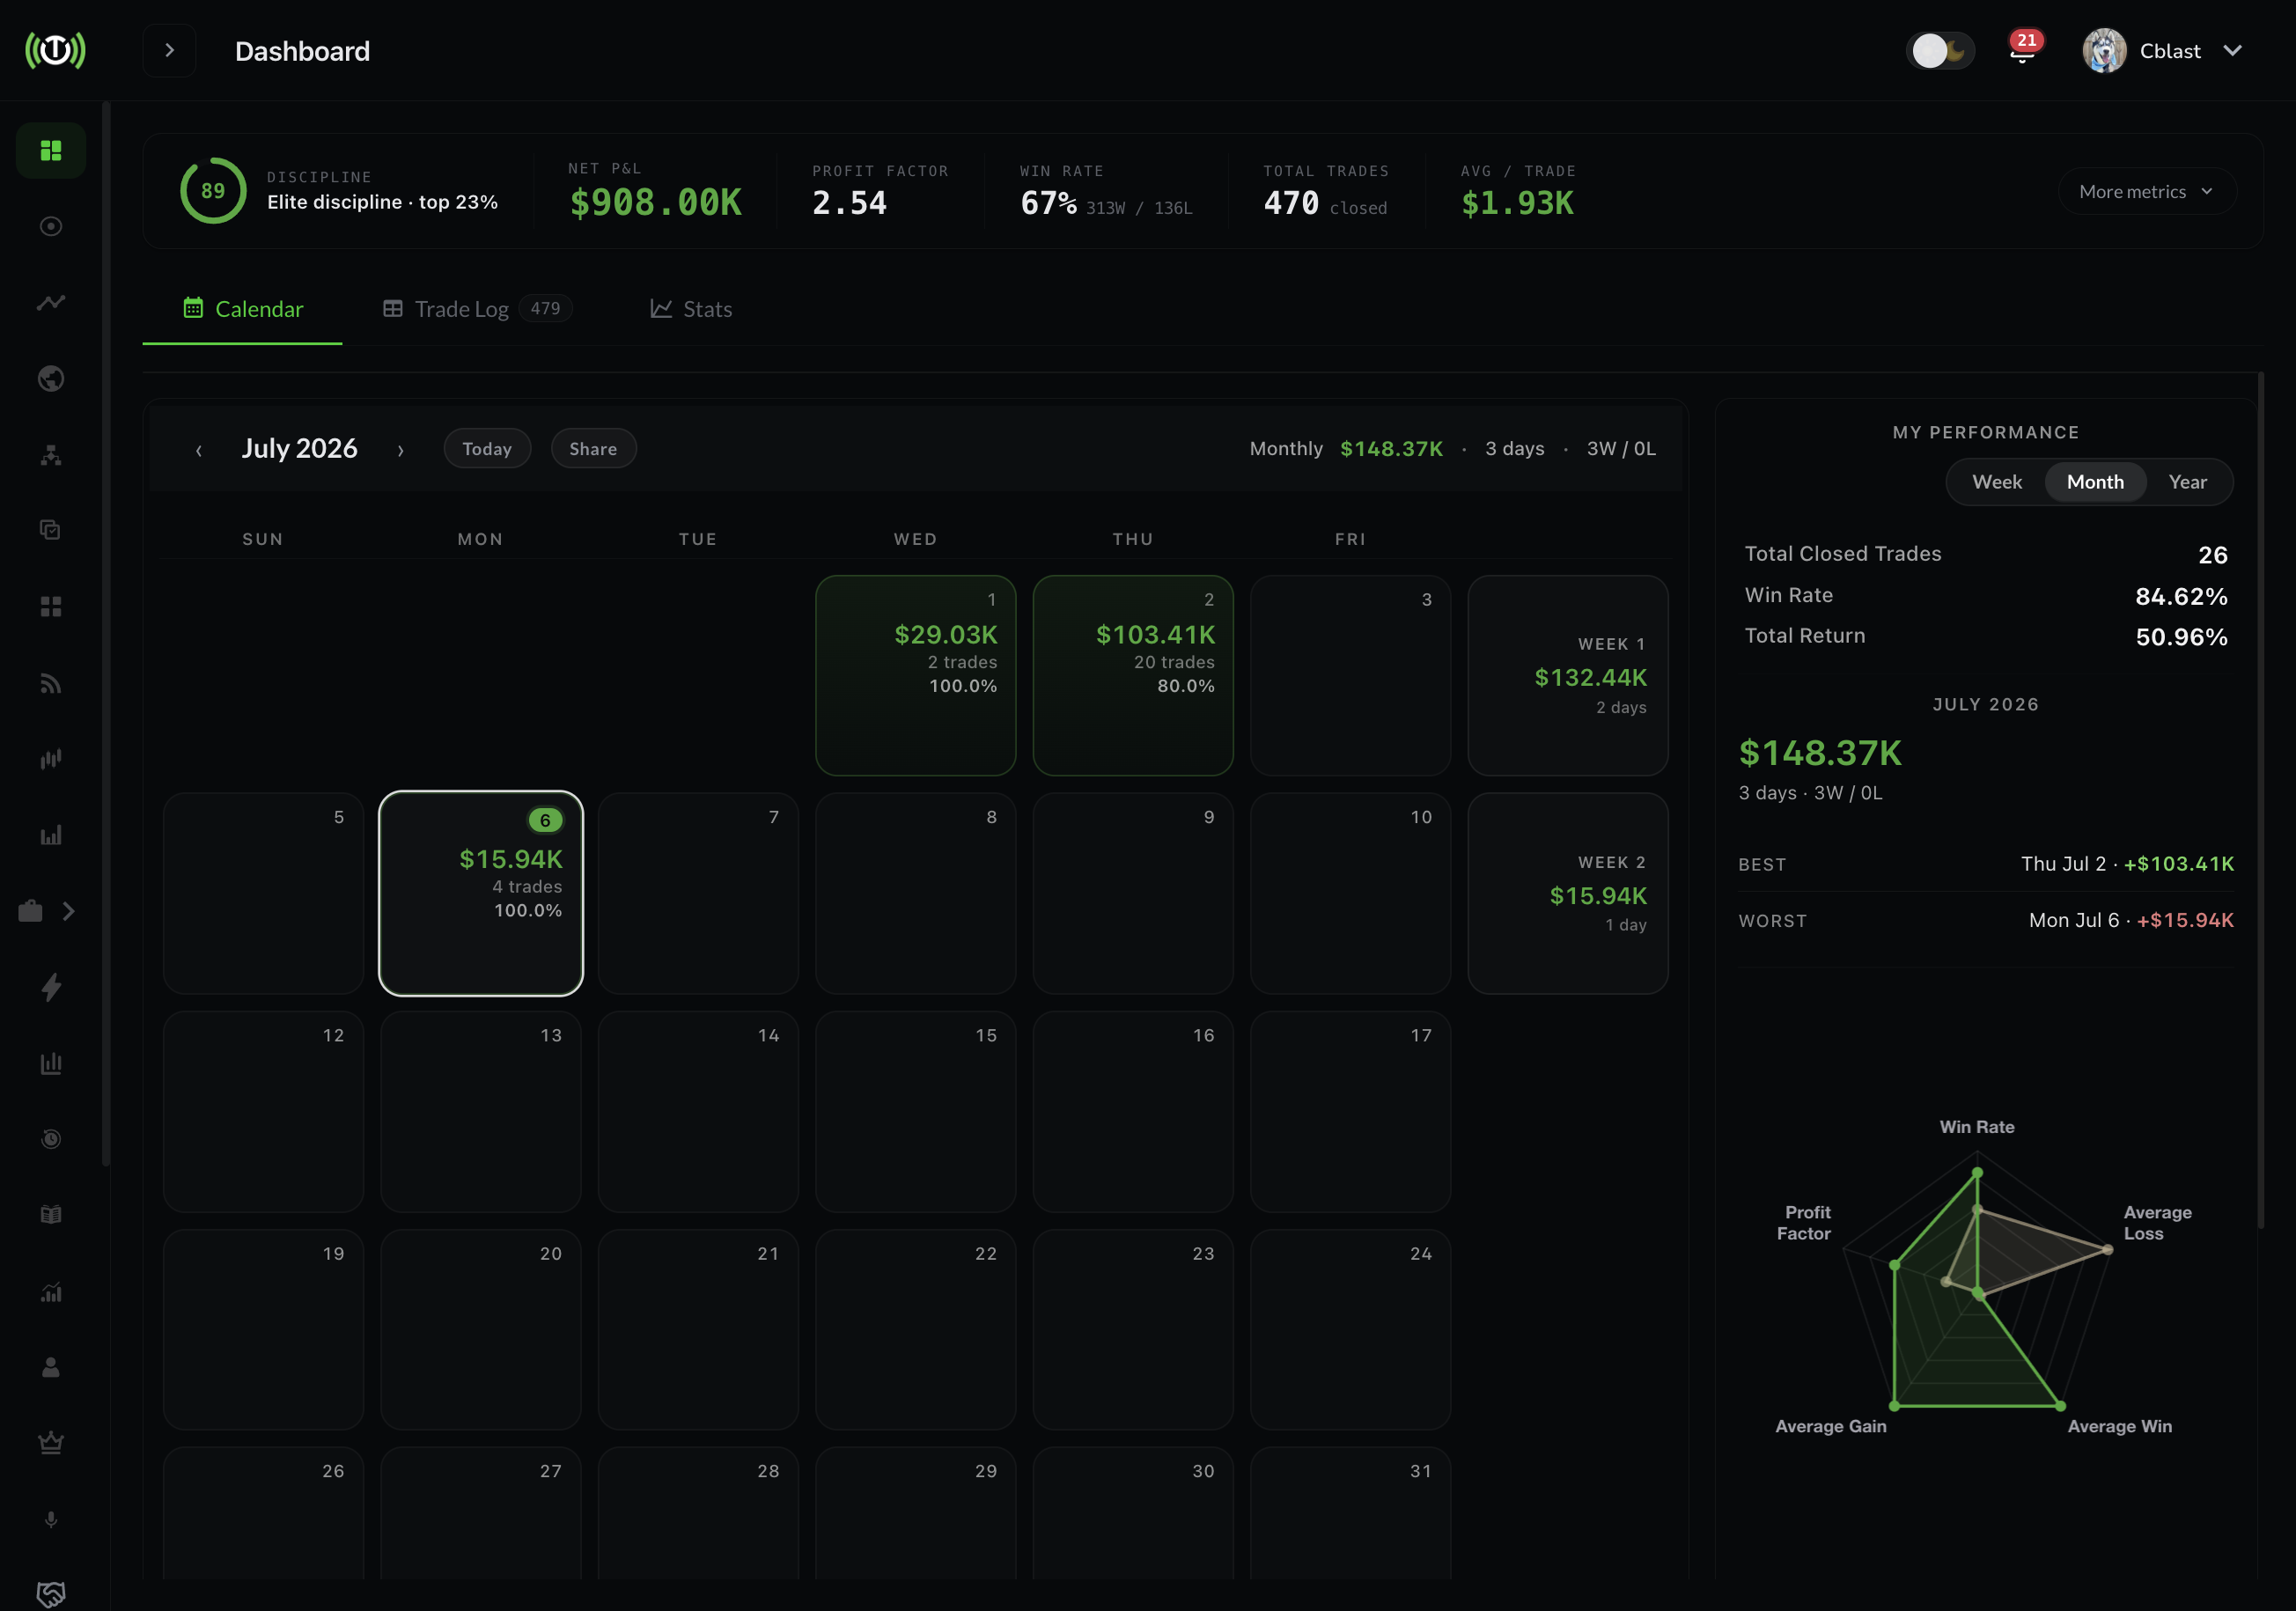Click the checklist copy sidebar icon
This screenshot has width=2296, height=1611.
51,530
